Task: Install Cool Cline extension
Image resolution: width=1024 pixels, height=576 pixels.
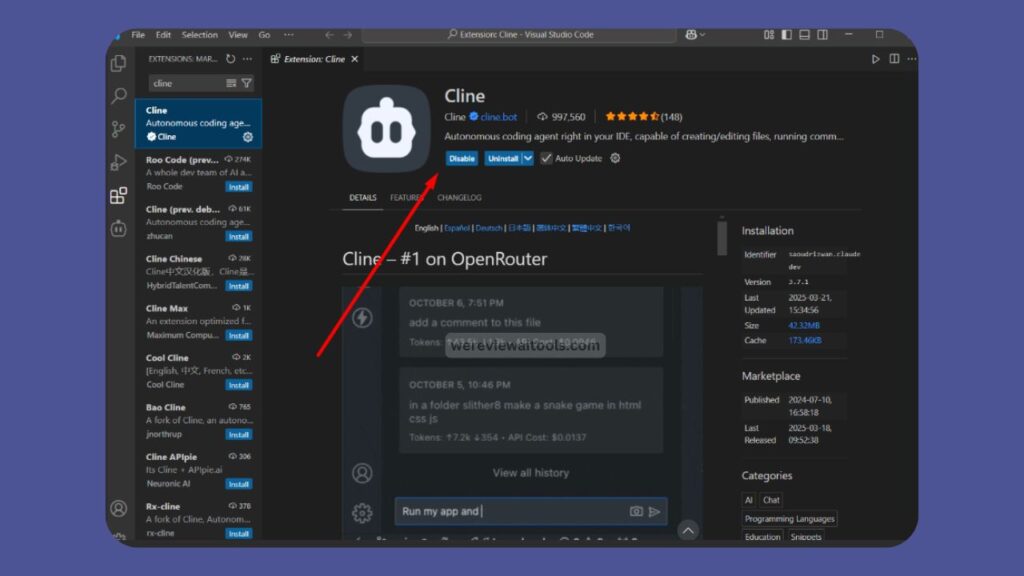Action: coord(238,385)
